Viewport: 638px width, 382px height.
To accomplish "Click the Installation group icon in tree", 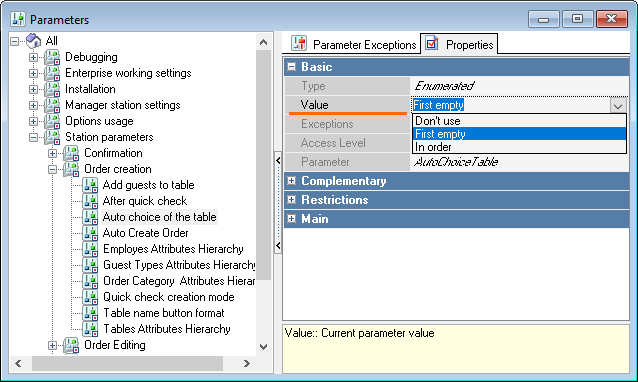I will (x=52, y=89).
